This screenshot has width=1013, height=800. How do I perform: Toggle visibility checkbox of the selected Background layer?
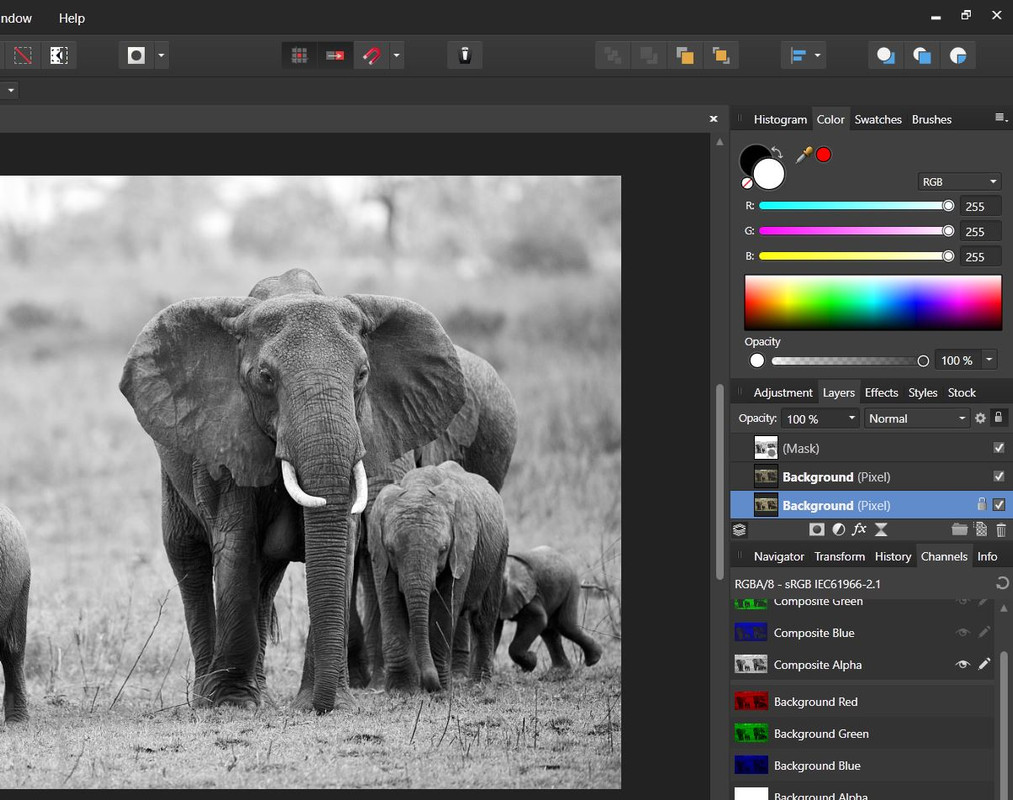[999, 505]
